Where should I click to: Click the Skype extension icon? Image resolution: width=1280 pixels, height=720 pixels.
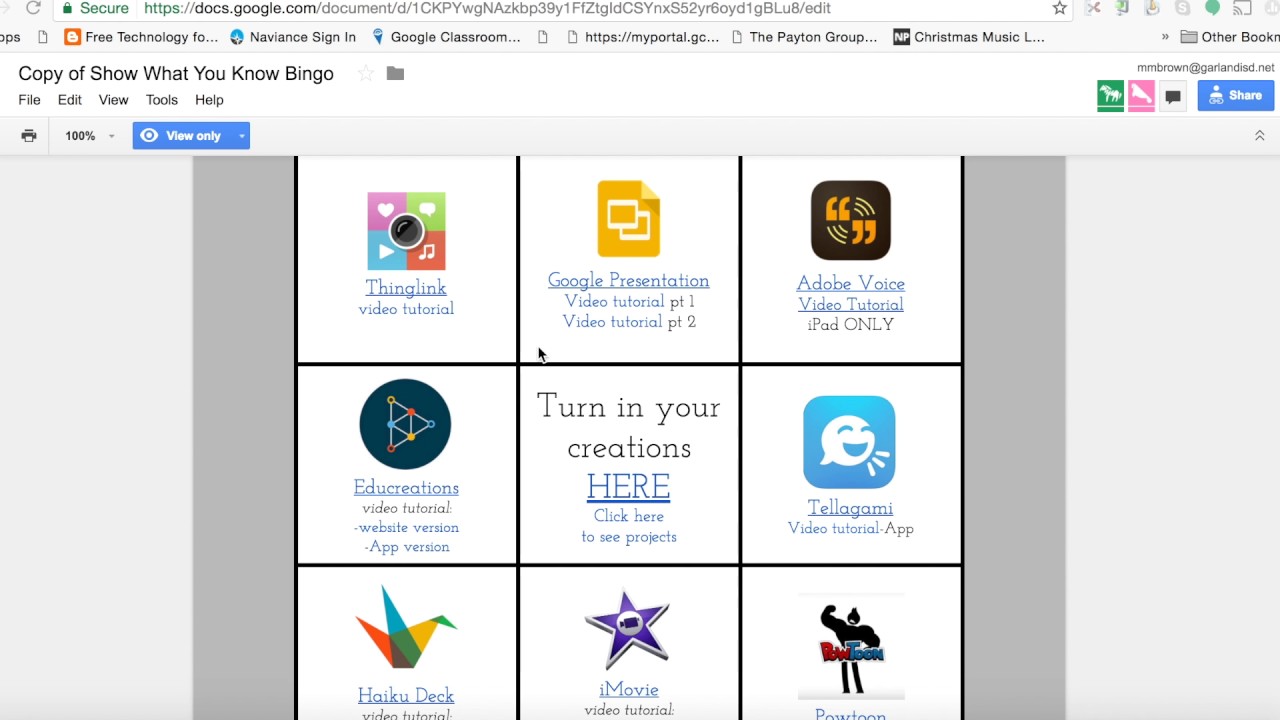1183,8
